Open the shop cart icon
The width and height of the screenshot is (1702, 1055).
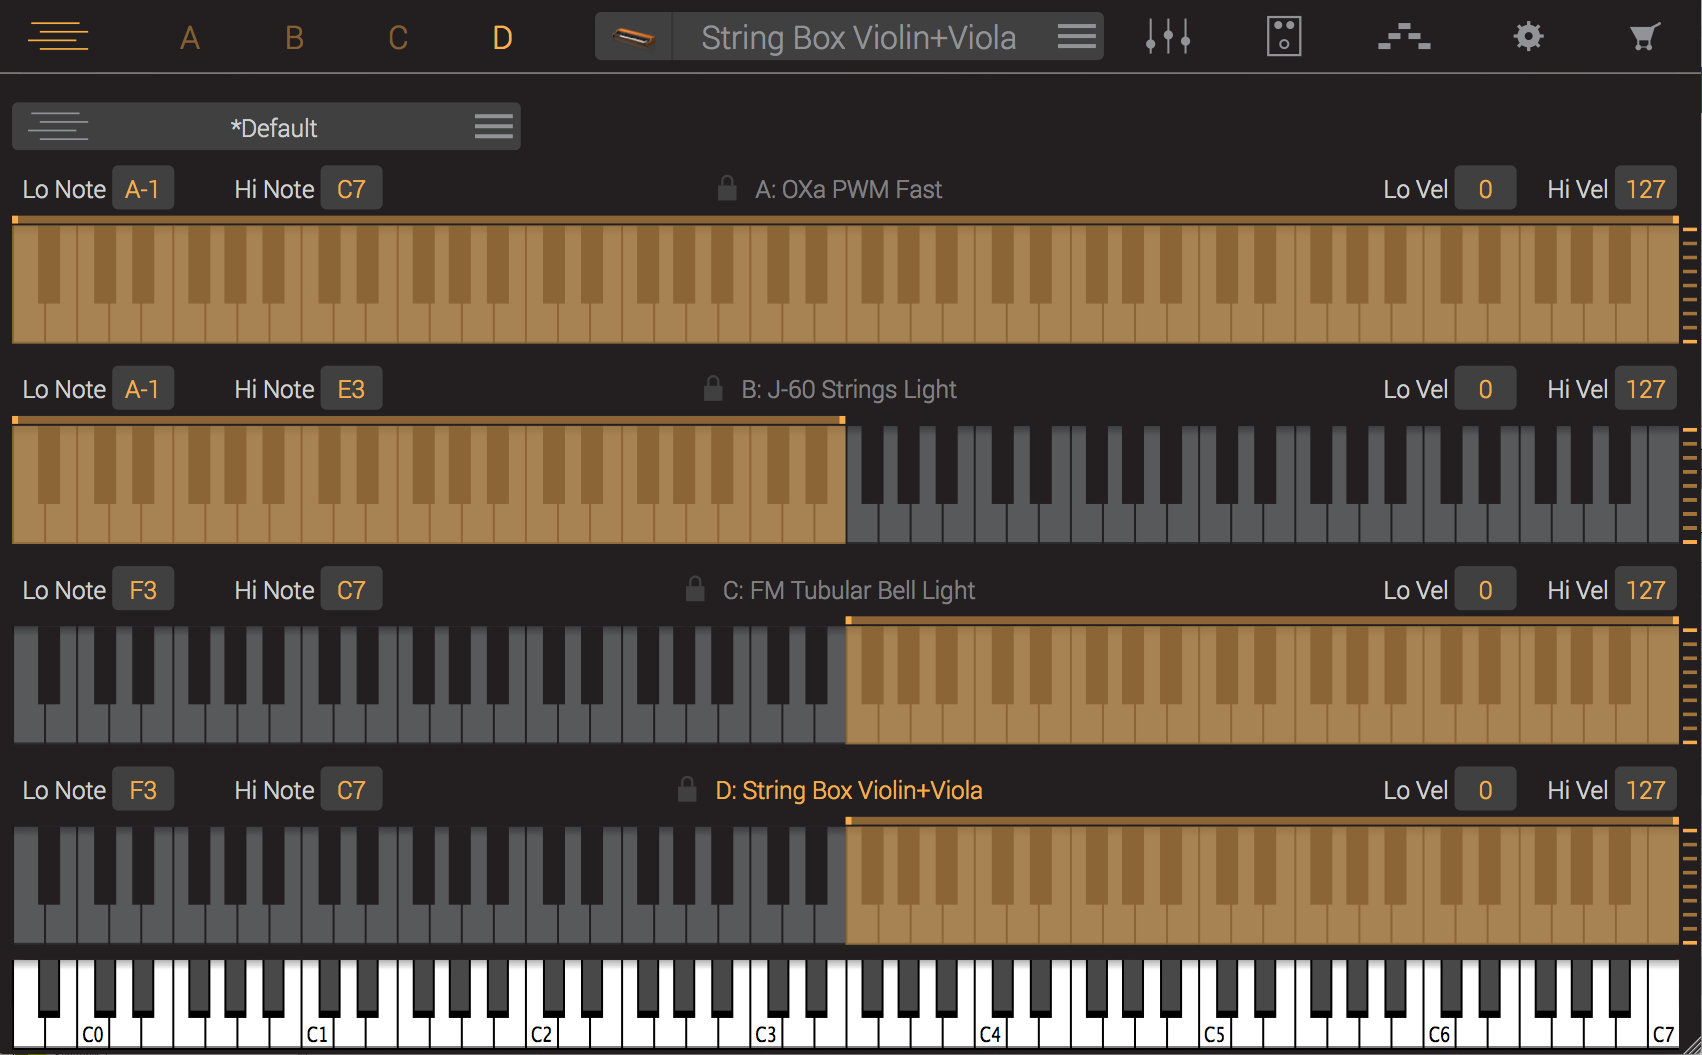click(x=1644, y=37)
